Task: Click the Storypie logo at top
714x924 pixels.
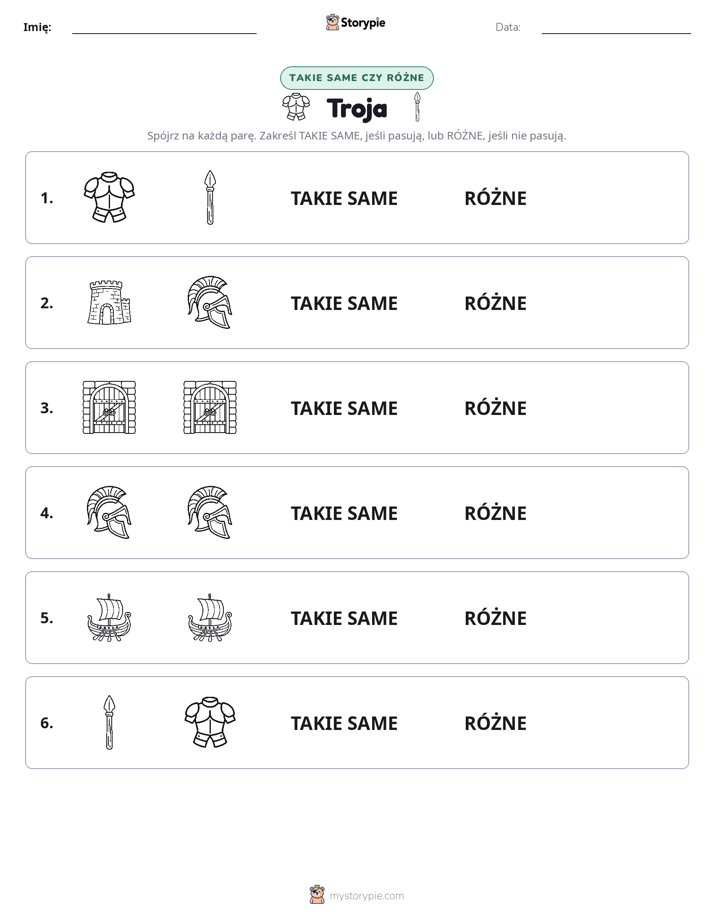Action: click(x=356, y=22)
